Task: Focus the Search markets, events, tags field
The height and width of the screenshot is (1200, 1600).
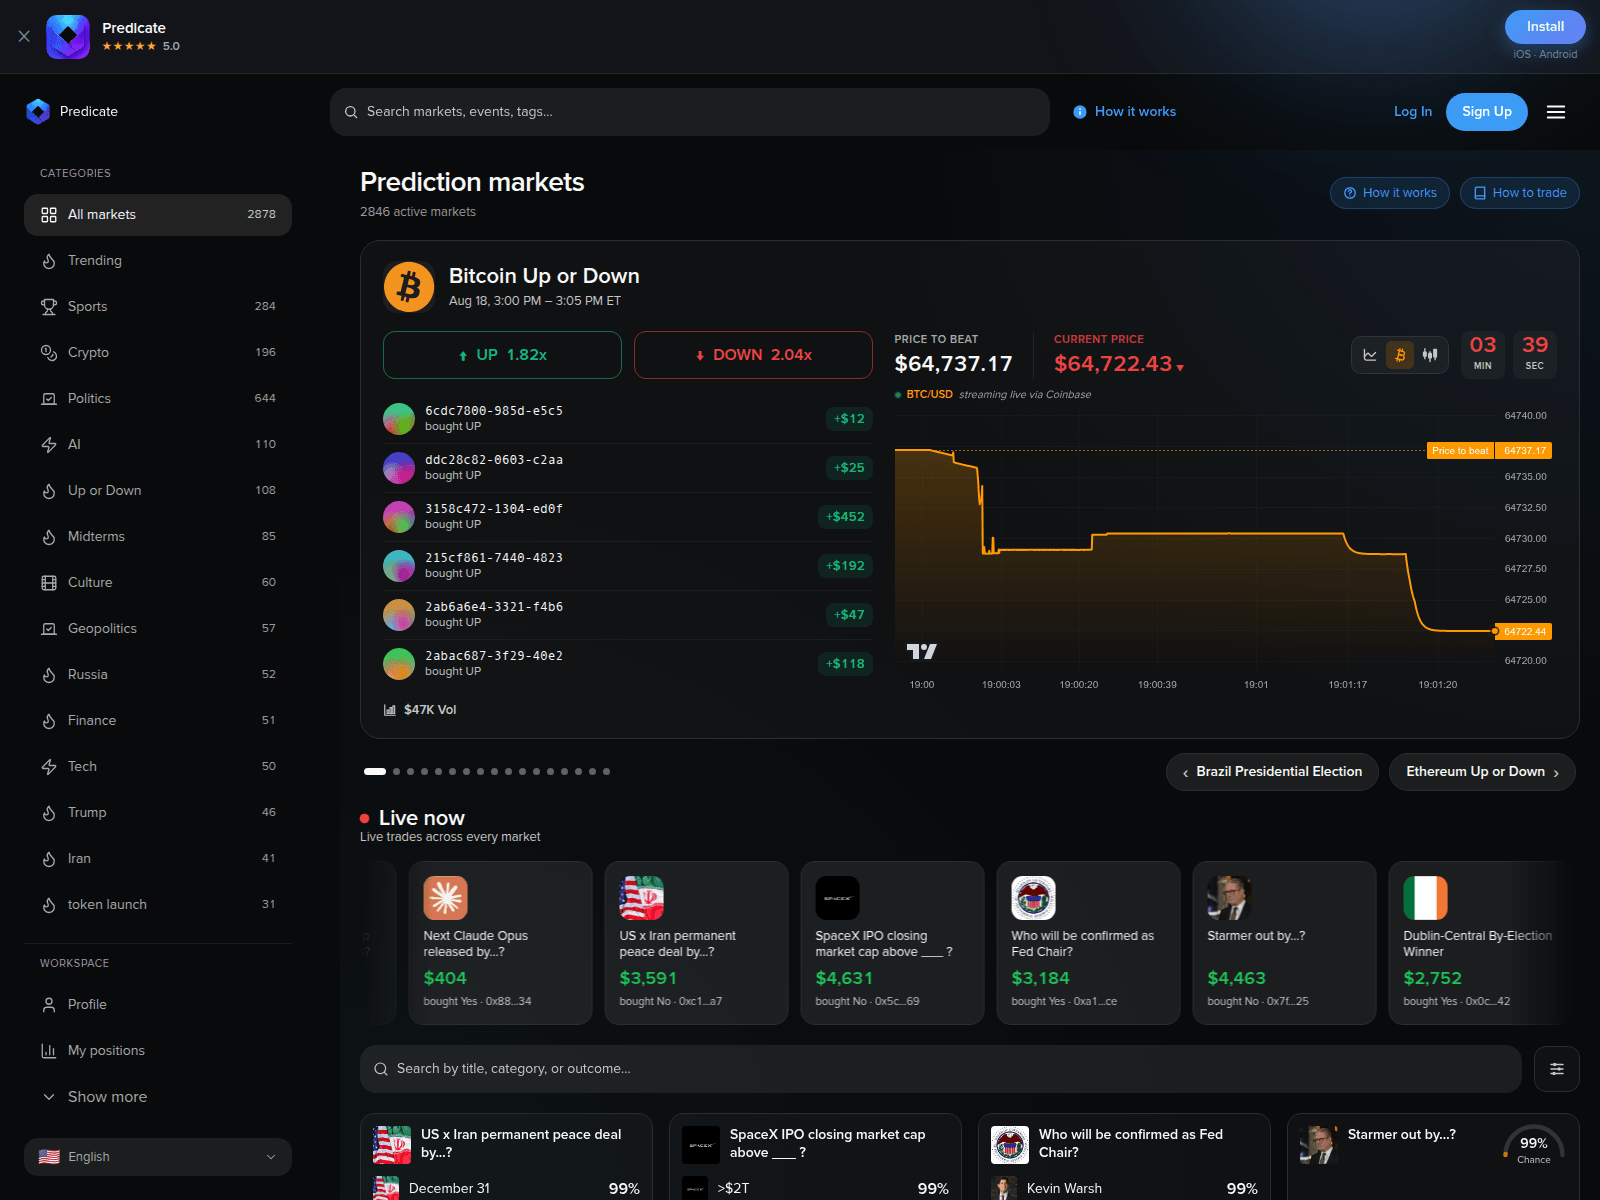Action: coord(690,112)
